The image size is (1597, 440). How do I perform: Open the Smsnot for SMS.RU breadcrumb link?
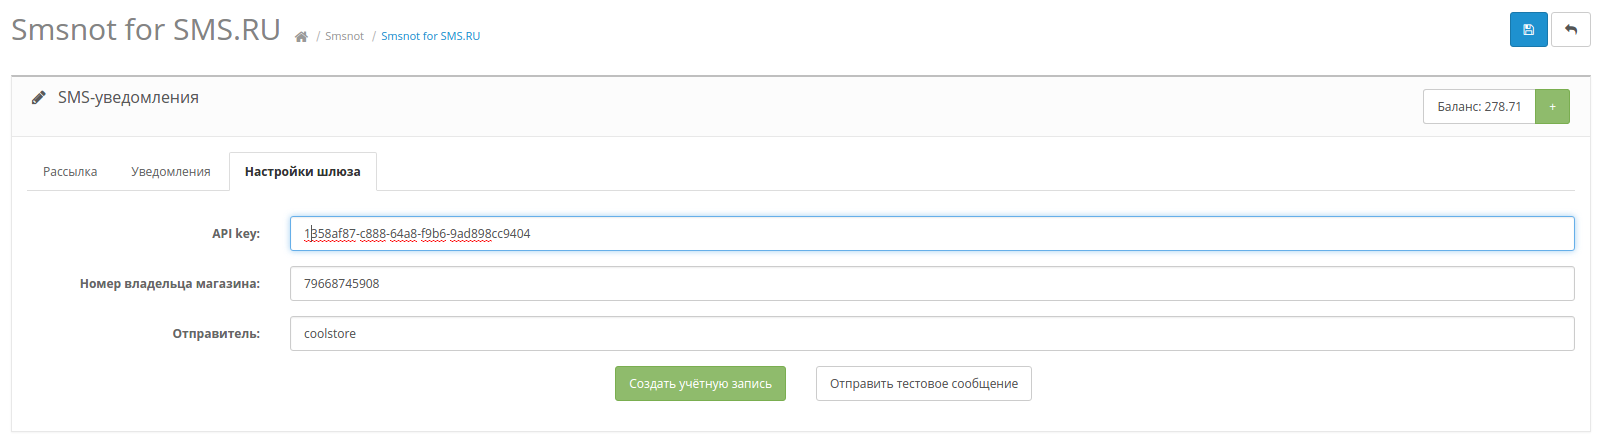click(430, 36)
